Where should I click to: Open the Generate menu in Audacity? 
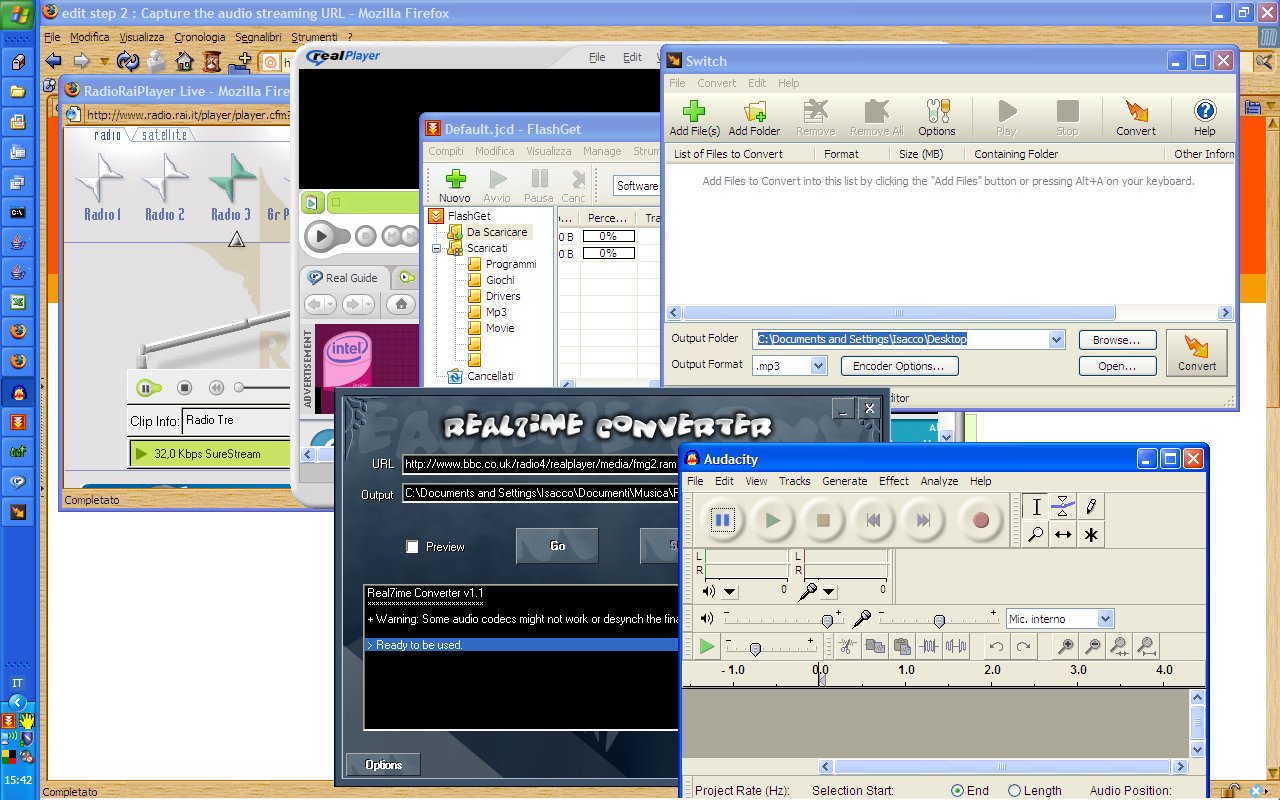[x=845, y=481]
